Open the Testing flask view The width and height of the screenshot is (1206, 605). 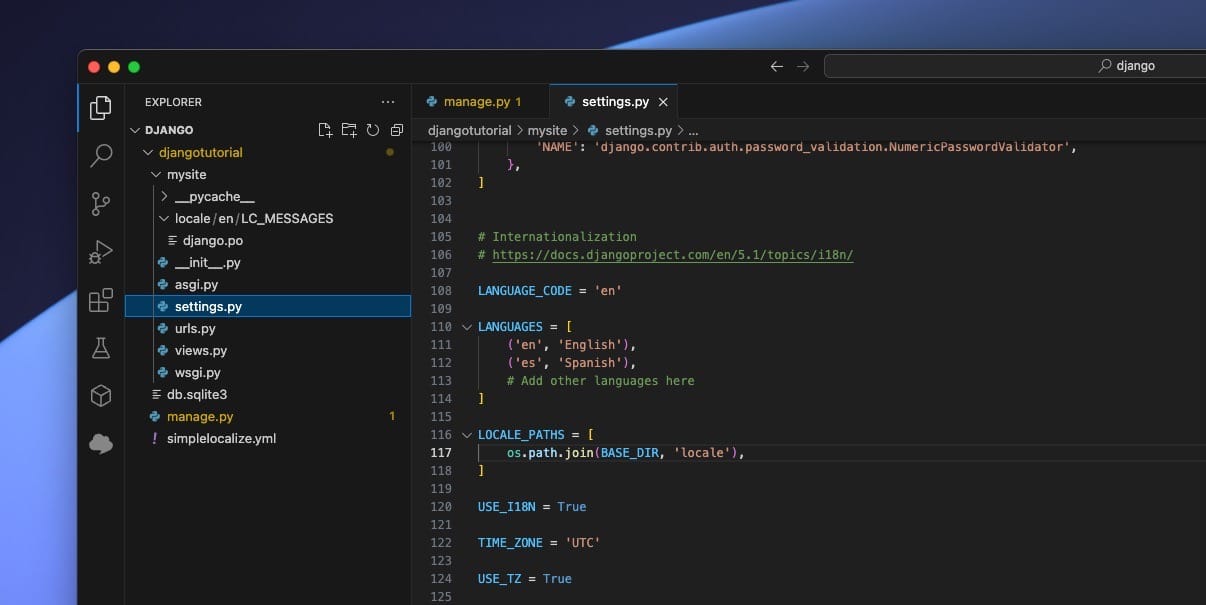click(x=101, y=348)
